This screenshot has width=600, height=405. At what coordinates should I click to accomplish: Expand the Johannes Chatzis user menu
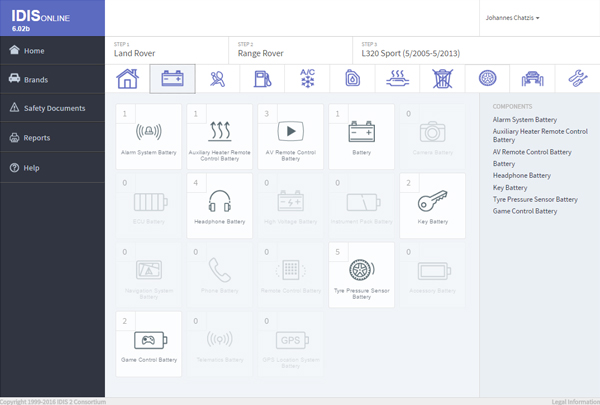[512, 18]
